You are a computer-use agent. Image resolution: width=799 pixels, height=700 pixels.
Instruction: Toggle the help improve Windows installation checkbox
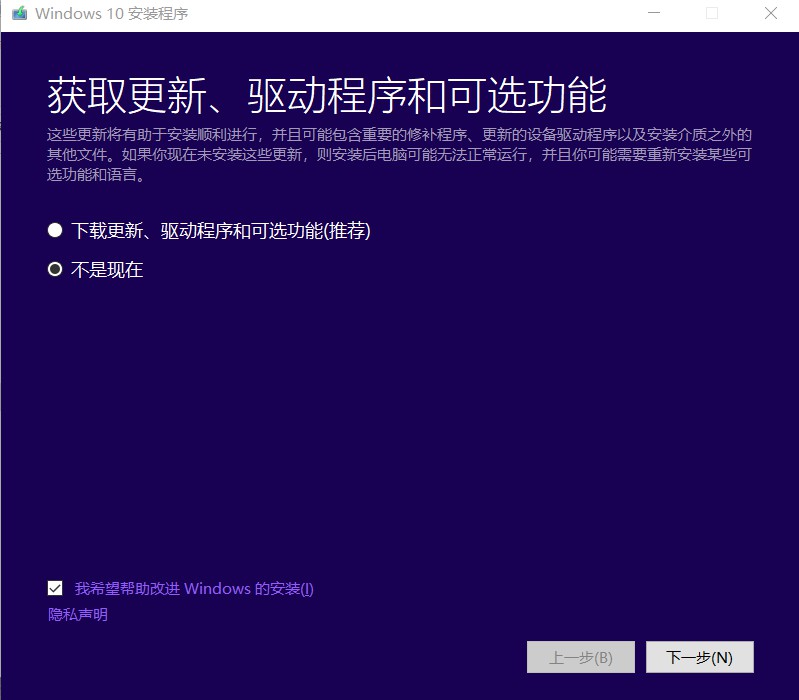[55, 588]
